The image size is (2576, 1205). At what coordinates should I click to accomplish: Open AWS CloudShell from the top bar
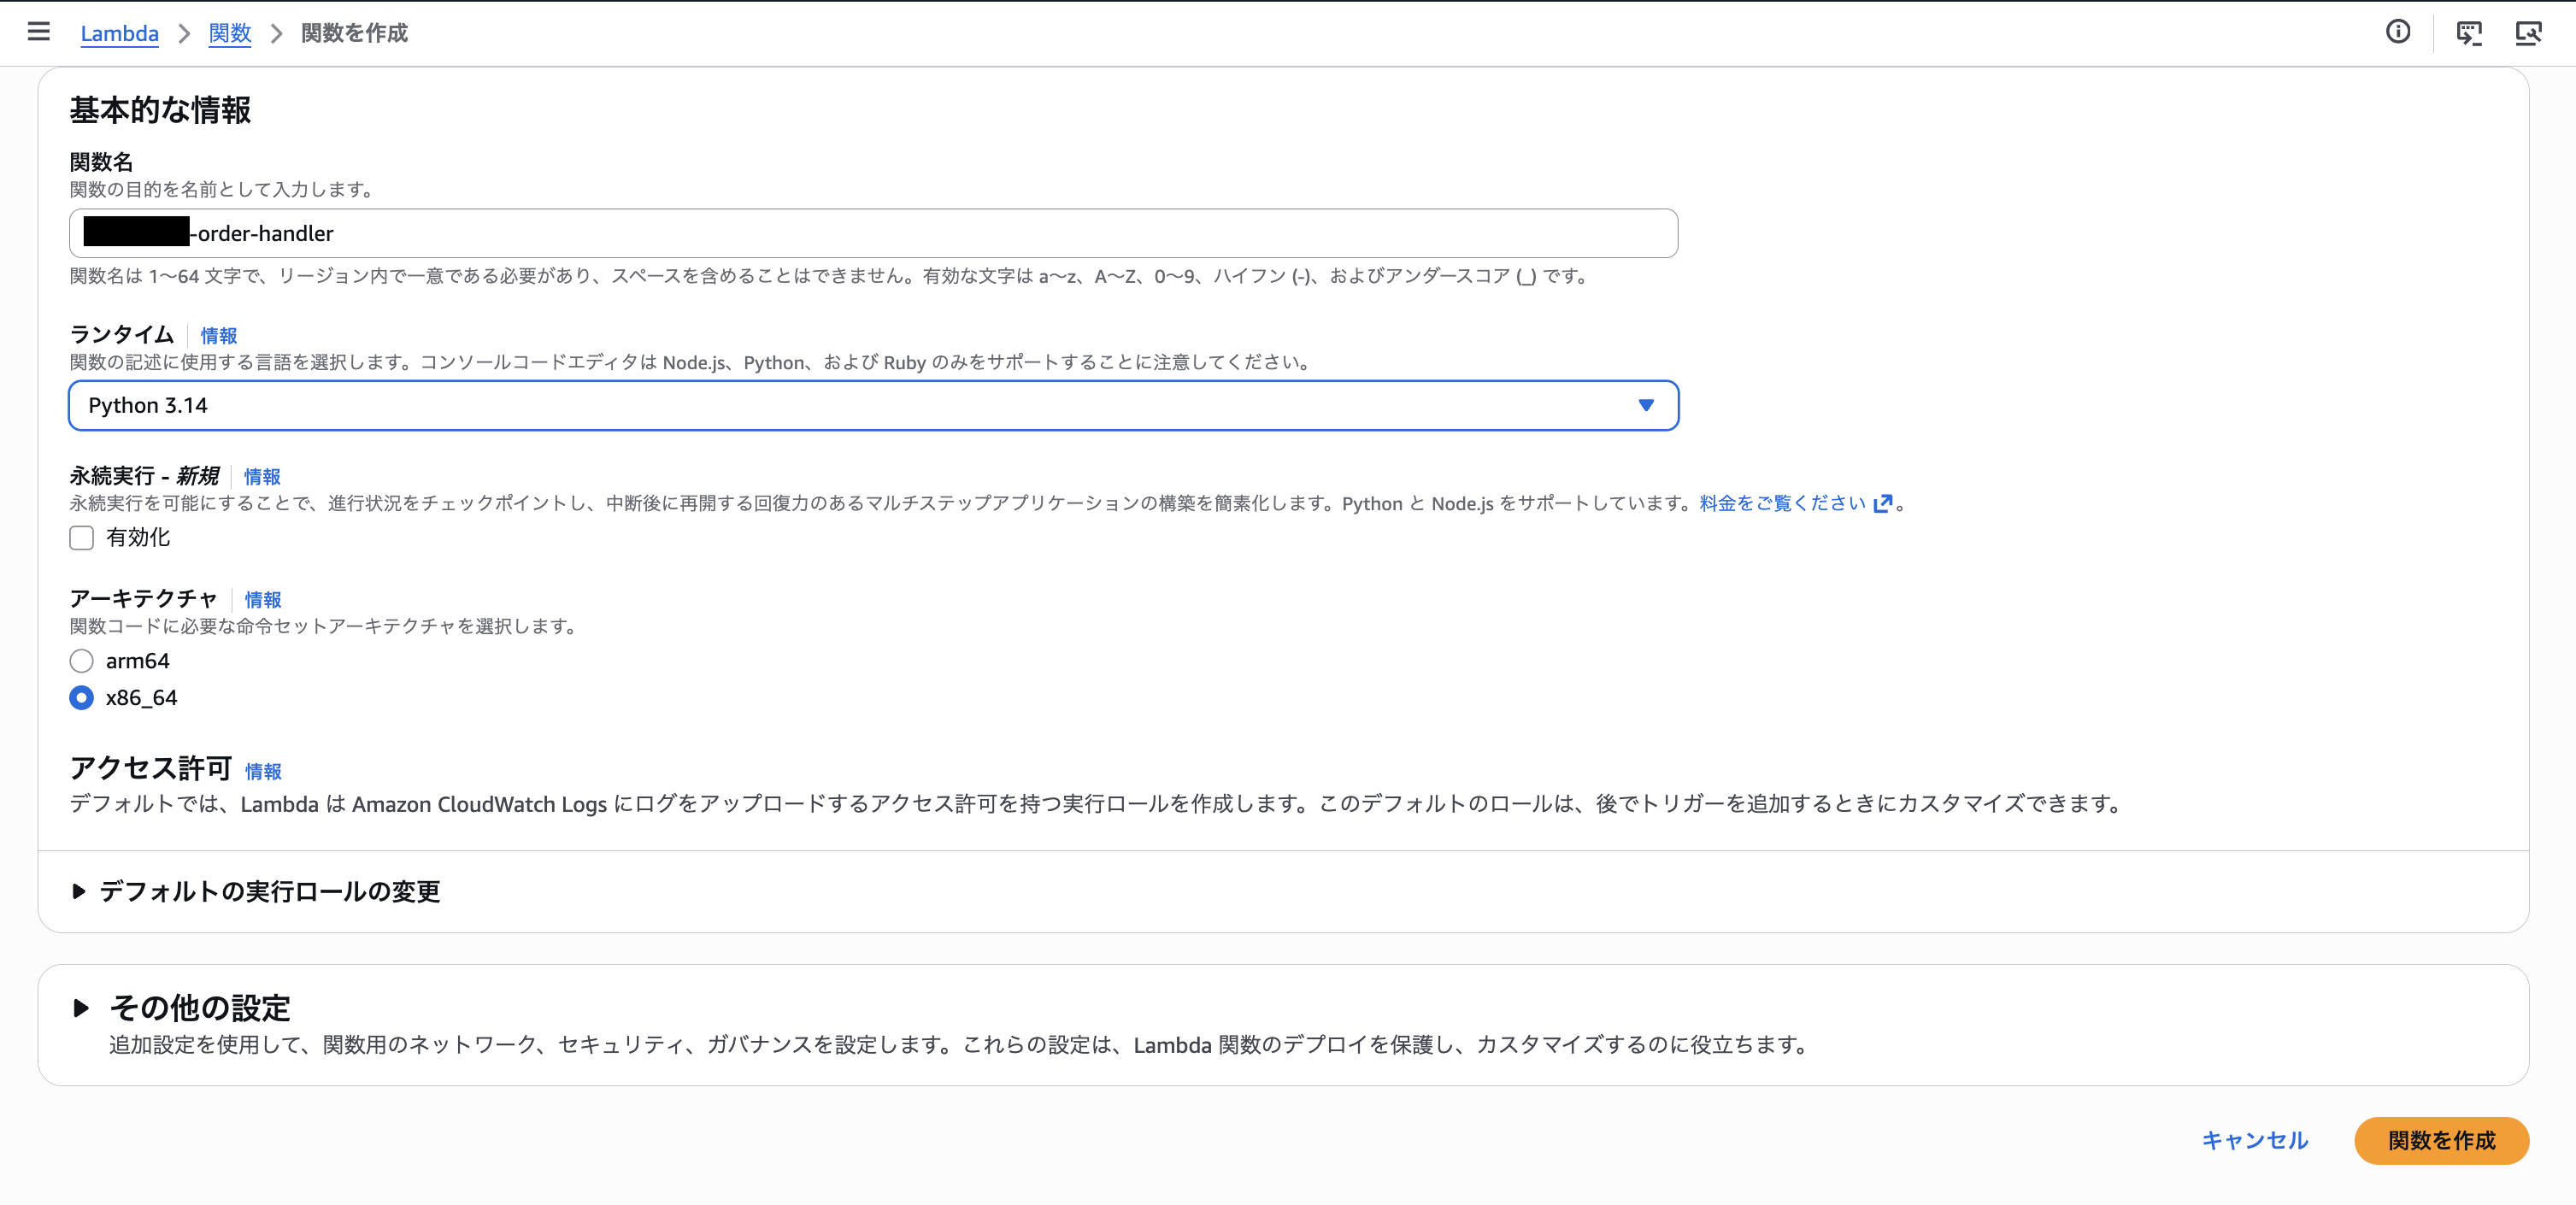[2469, 32]
